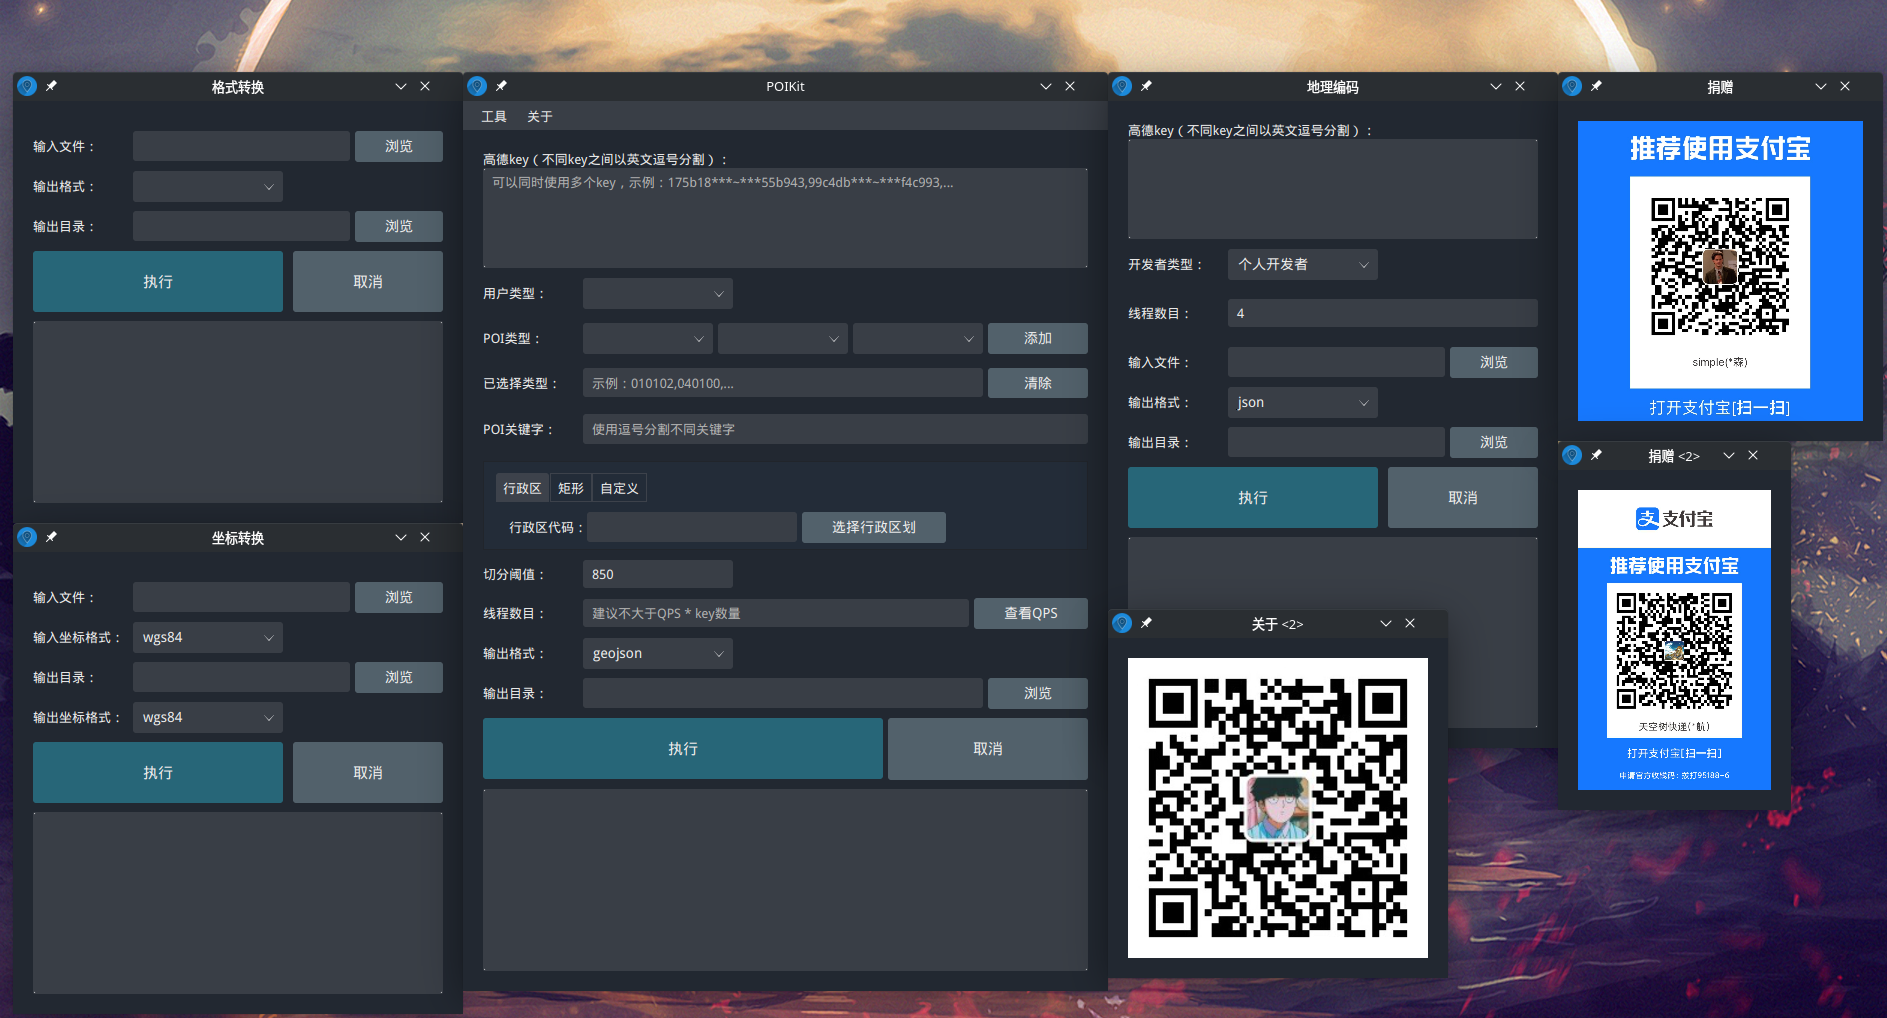
Task: Click the pin icon in 捐赠 window title bar
Action: pos(1596,86)
